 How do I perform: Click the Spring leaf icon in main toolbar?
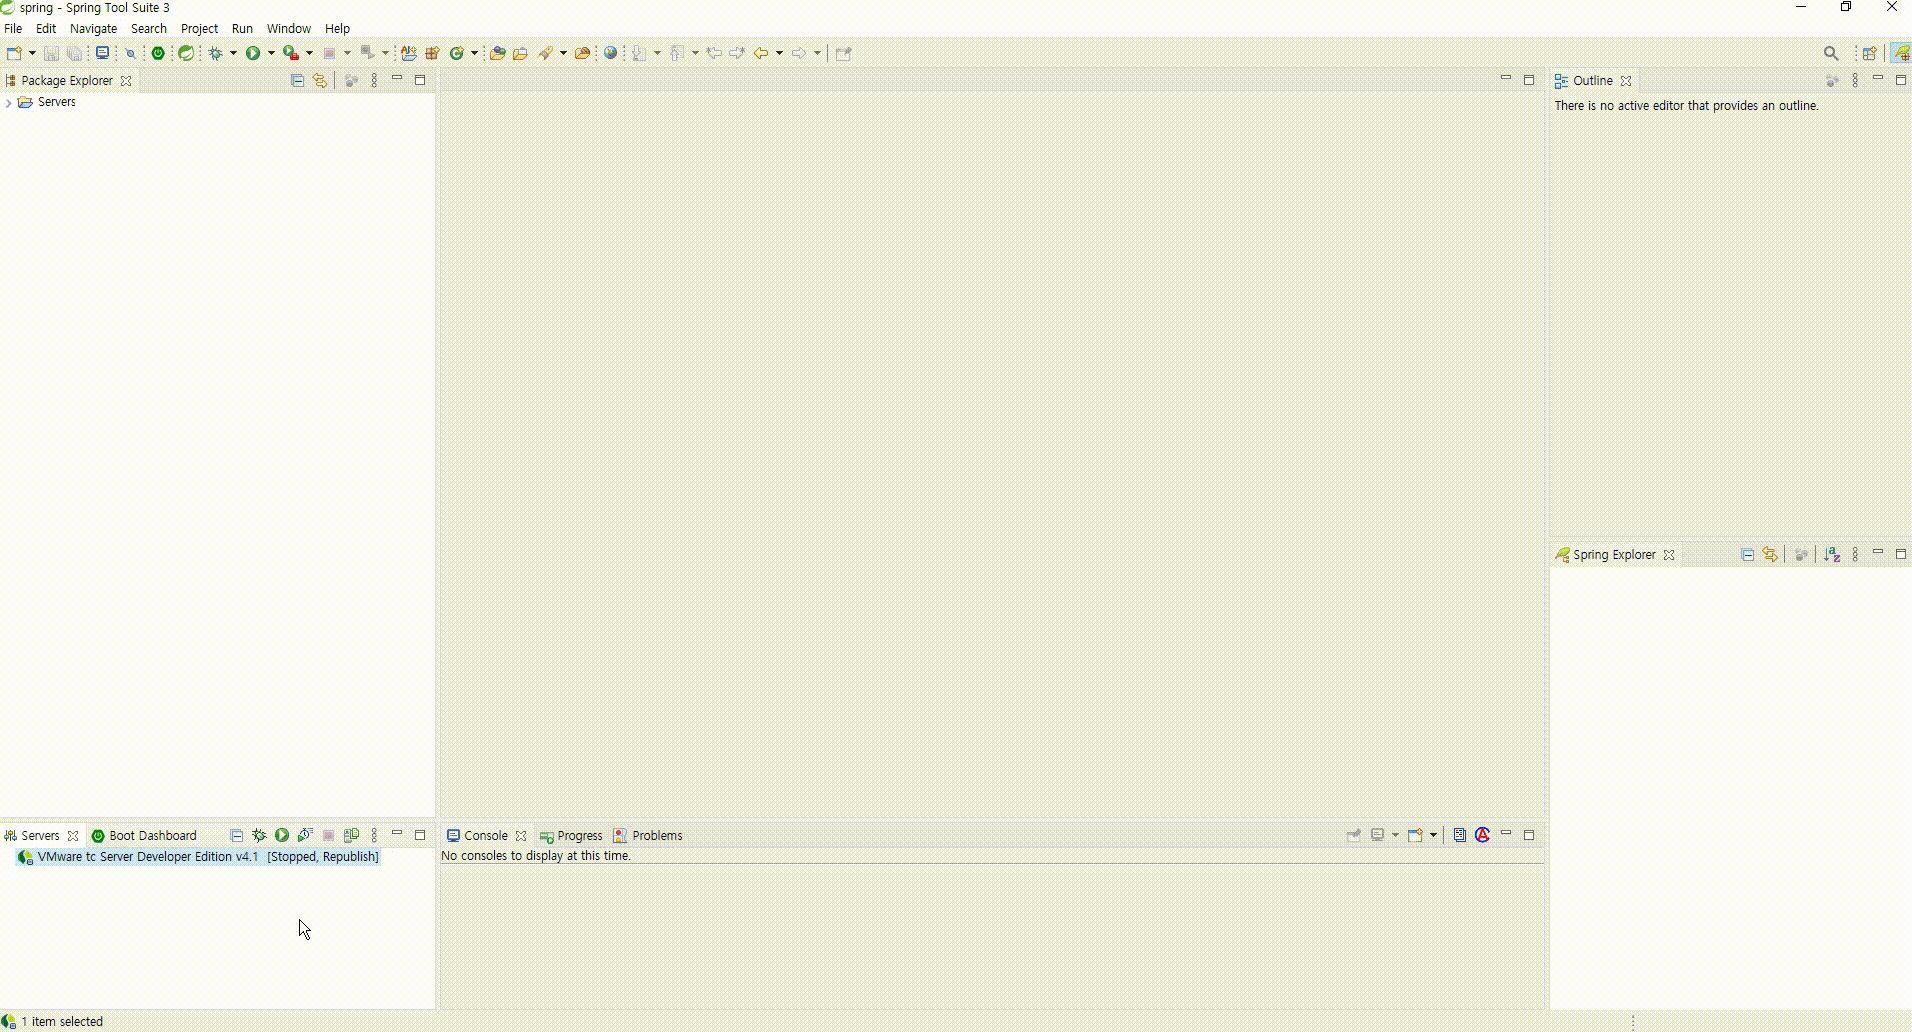pos(186,53)
